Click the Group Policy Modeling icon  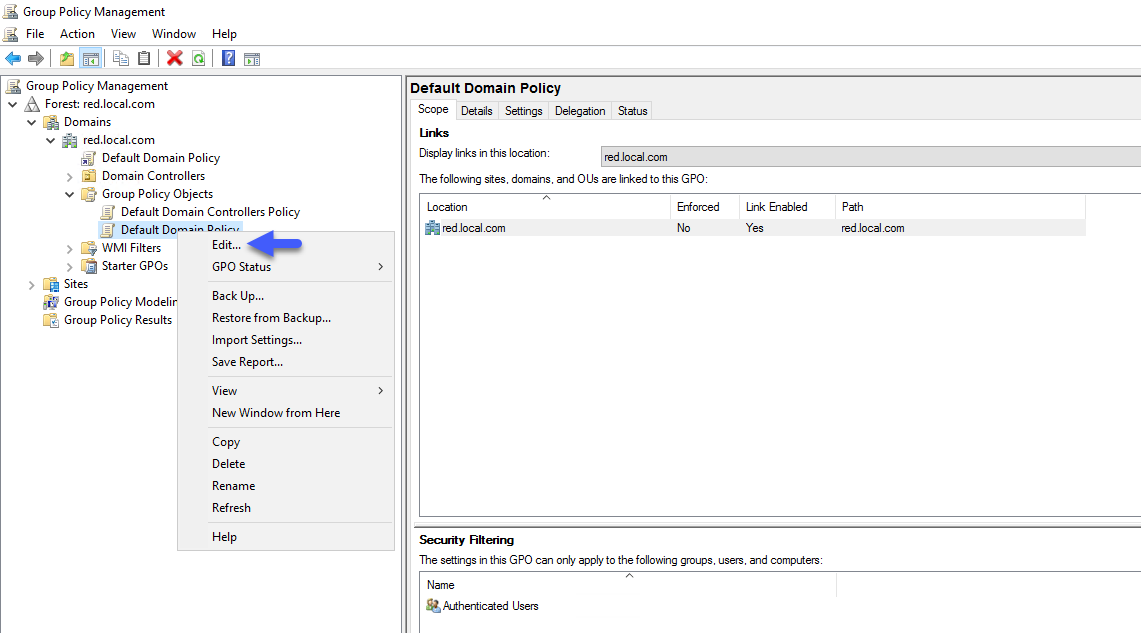point(51,302)
